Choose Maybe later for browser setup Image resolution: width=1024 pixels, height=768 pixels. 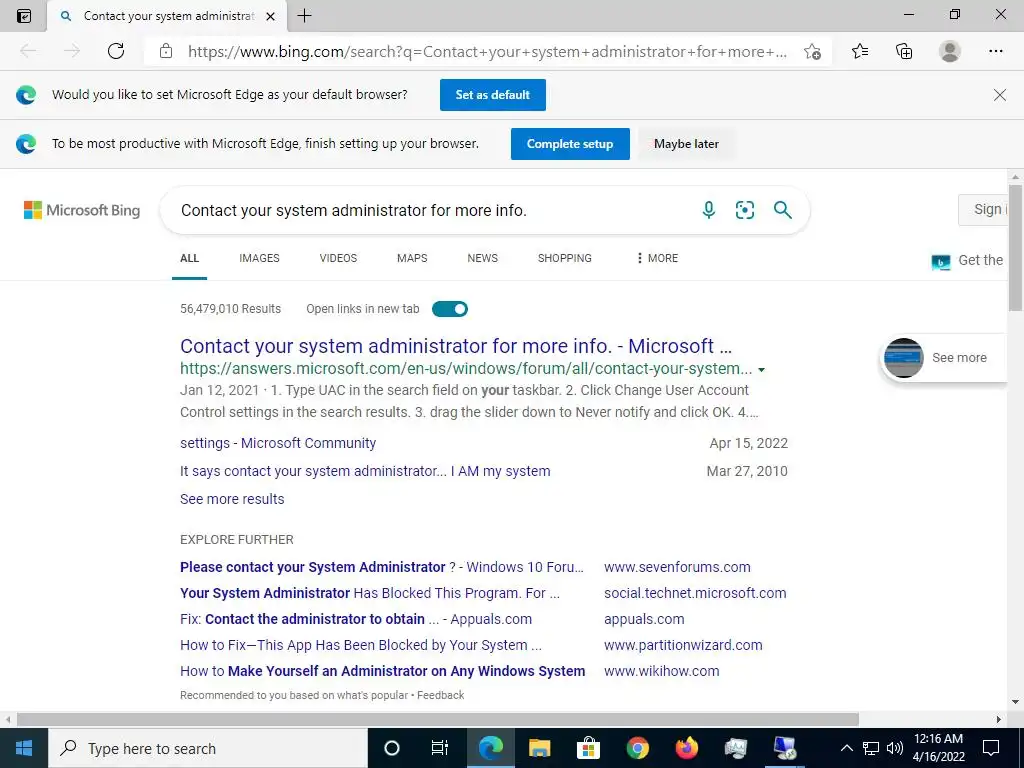click(x=686, y=144)
